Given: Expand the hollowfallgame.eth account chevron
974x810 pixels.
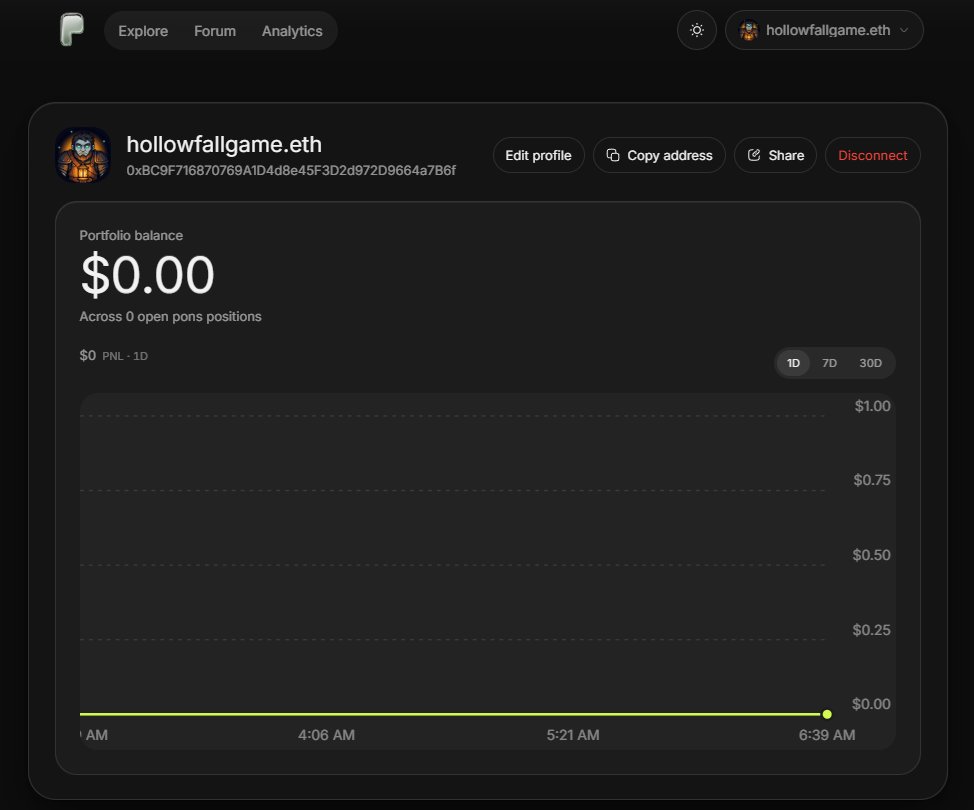Looking at the screenshot, I should (904, 30).
